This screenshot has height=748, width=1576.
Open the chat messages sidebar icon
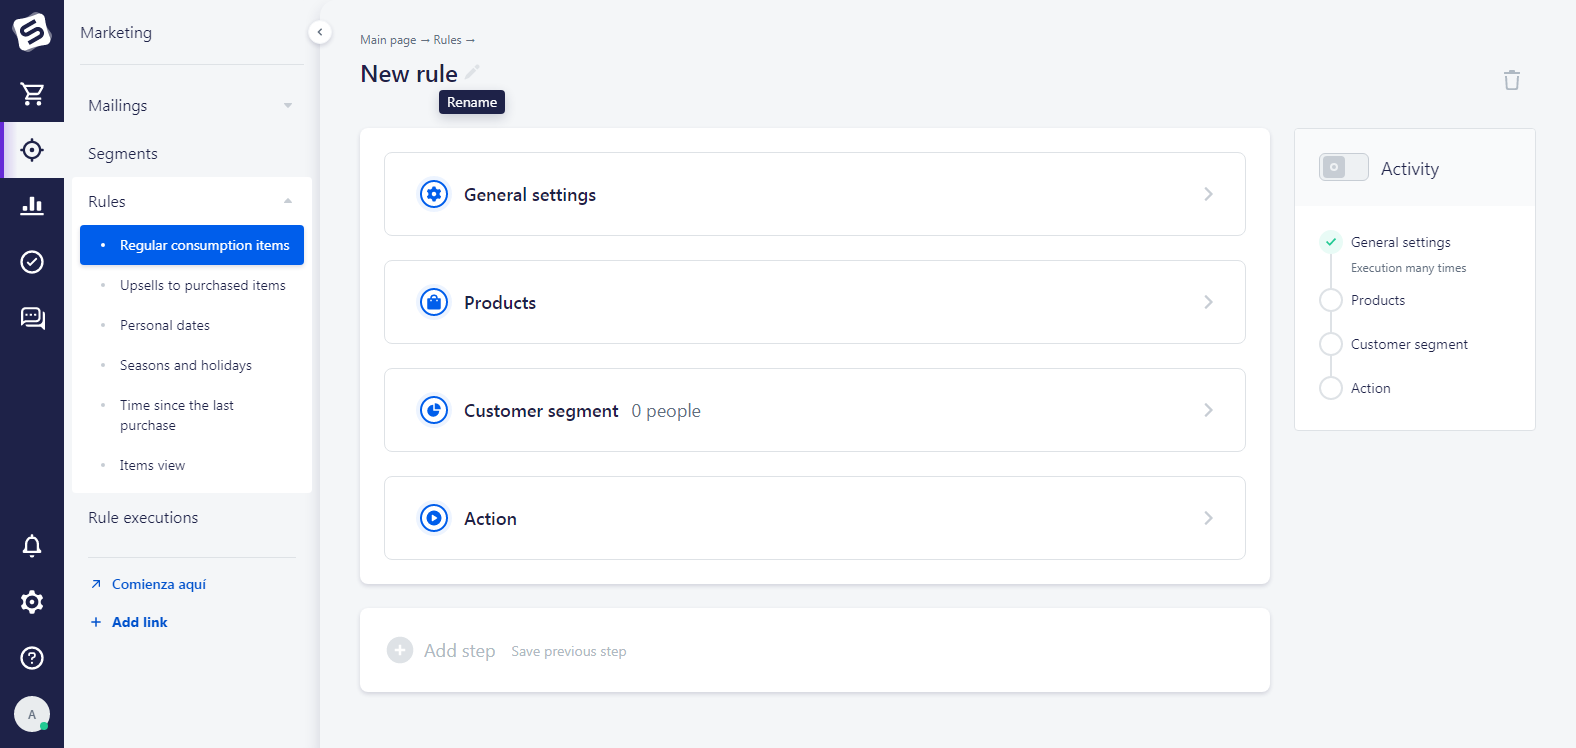[32, 318]
